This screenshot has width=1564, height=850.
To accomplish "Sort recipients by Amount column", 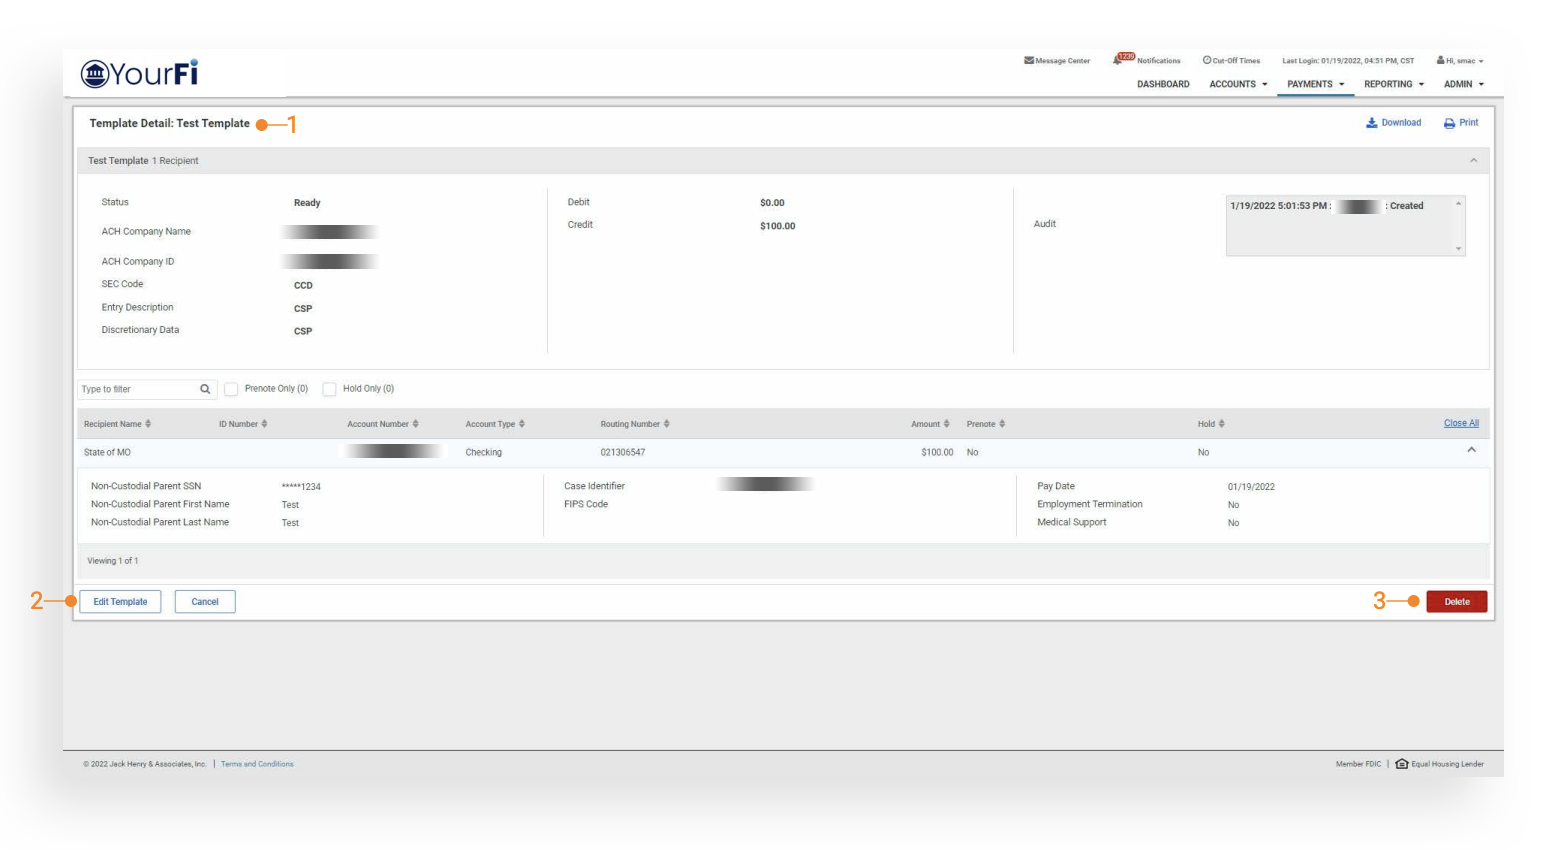I will 946,424.
